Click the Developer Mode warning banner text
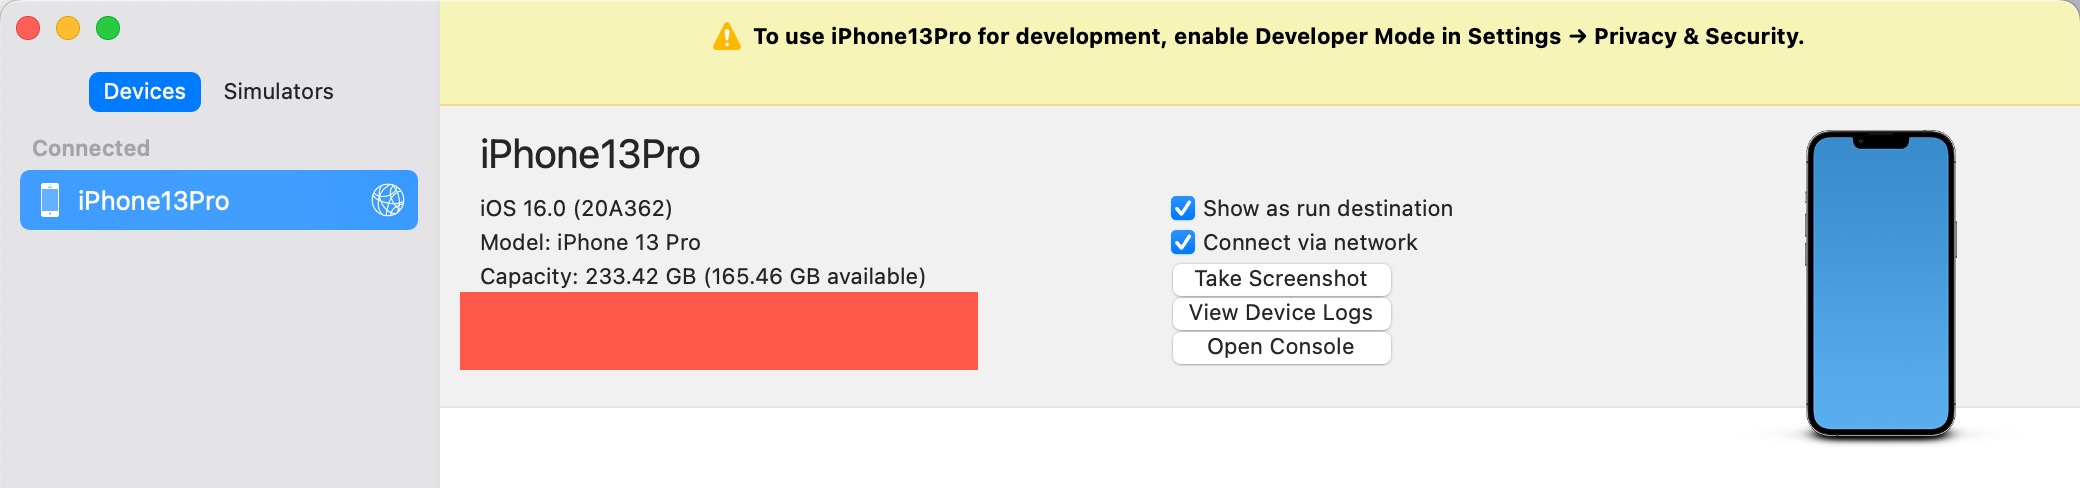 [x=1278, y=37]
